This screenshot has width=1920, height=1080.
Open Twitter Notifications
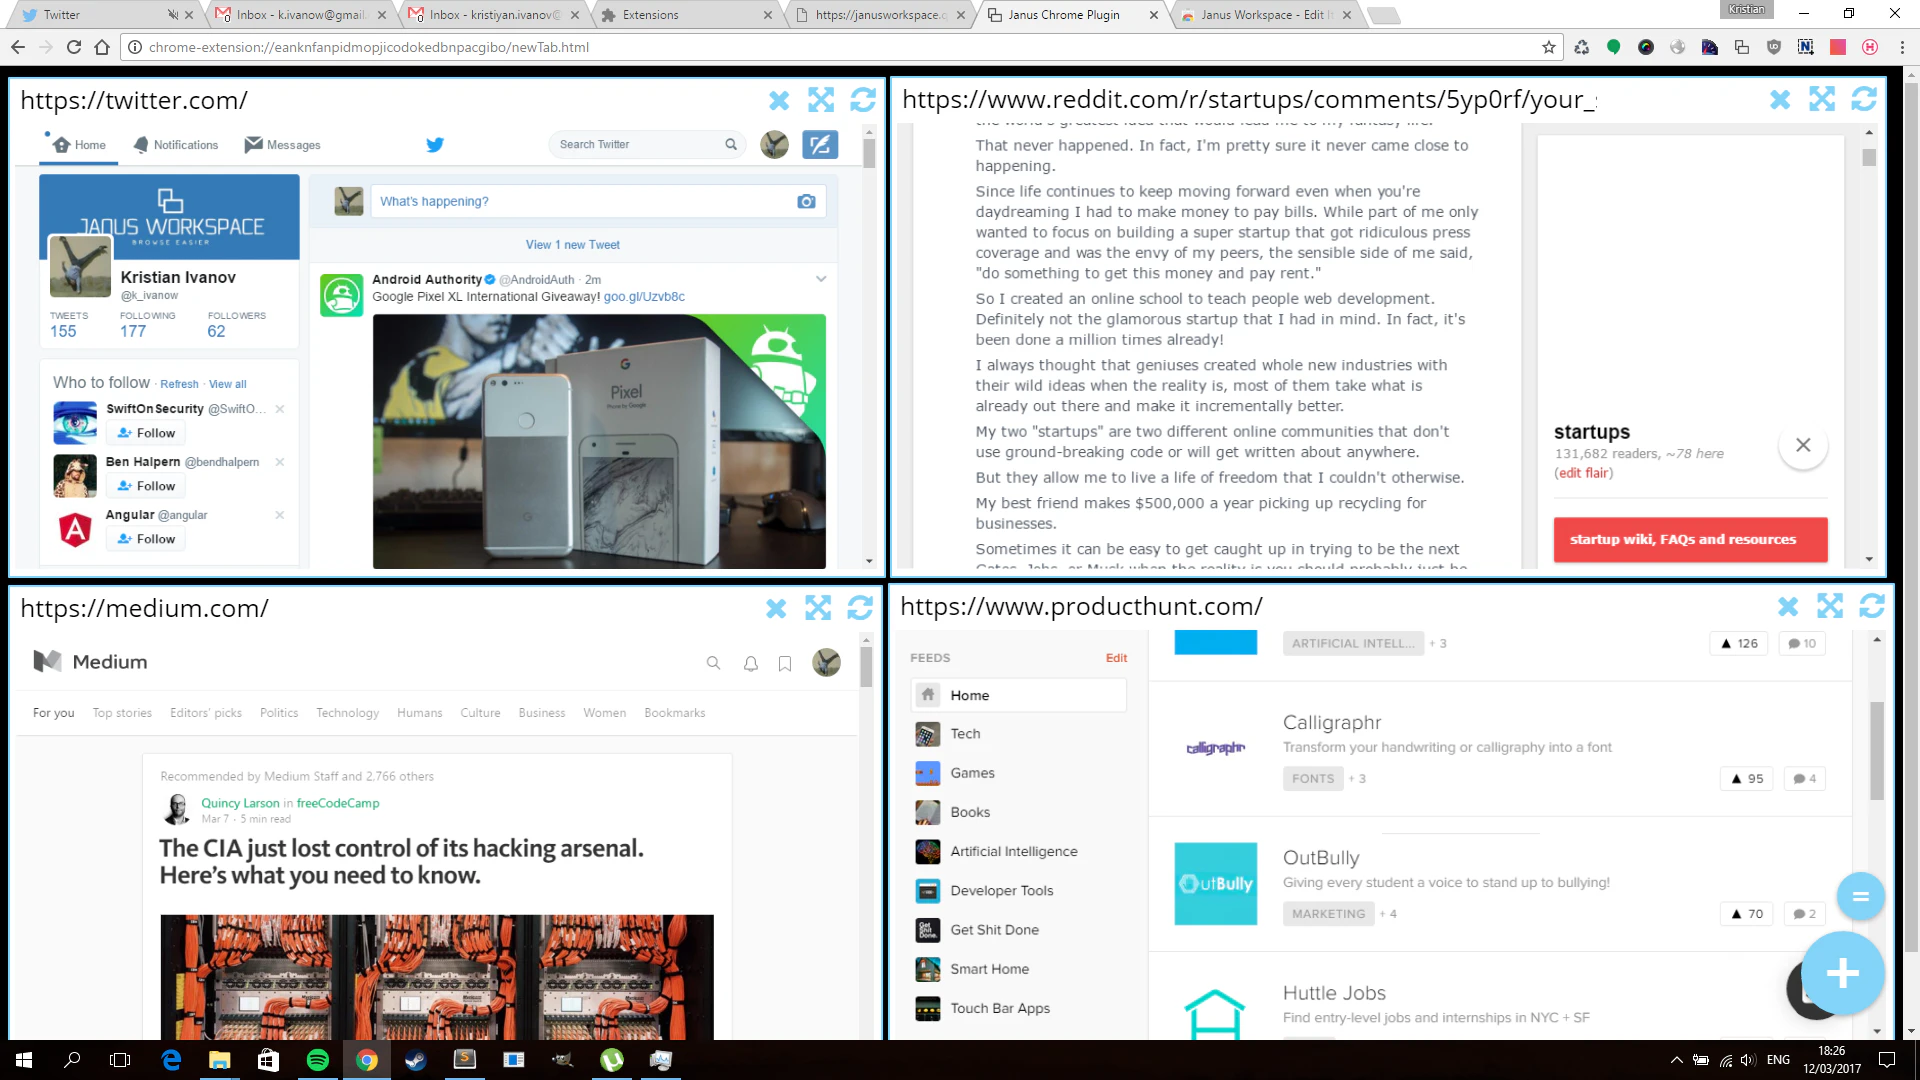tap(175, 145)
